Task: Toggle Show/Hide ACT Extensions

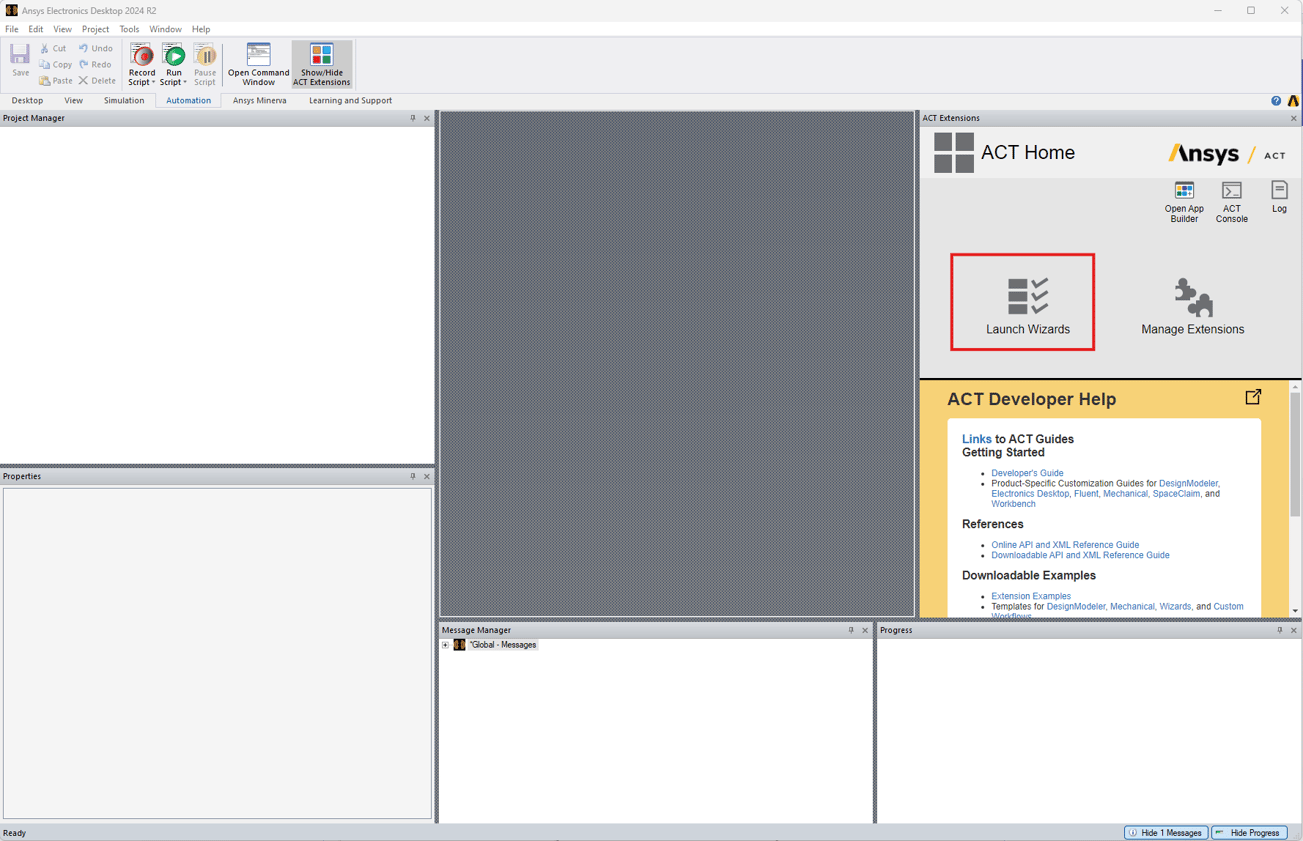Action: [x=321, y=63]
